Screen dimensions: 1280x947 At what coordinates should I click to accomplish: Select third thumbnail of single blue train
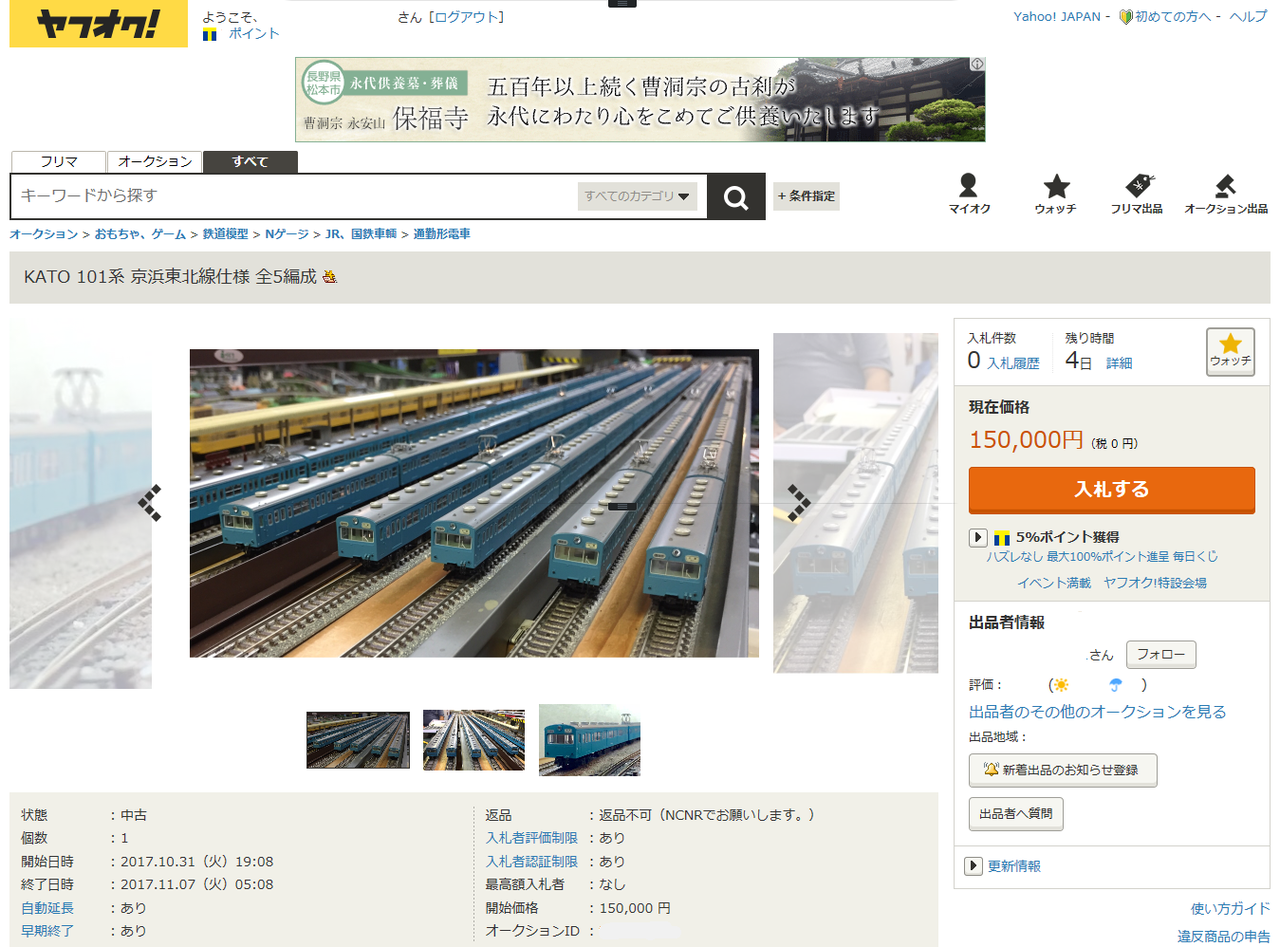tap(590, 740)
